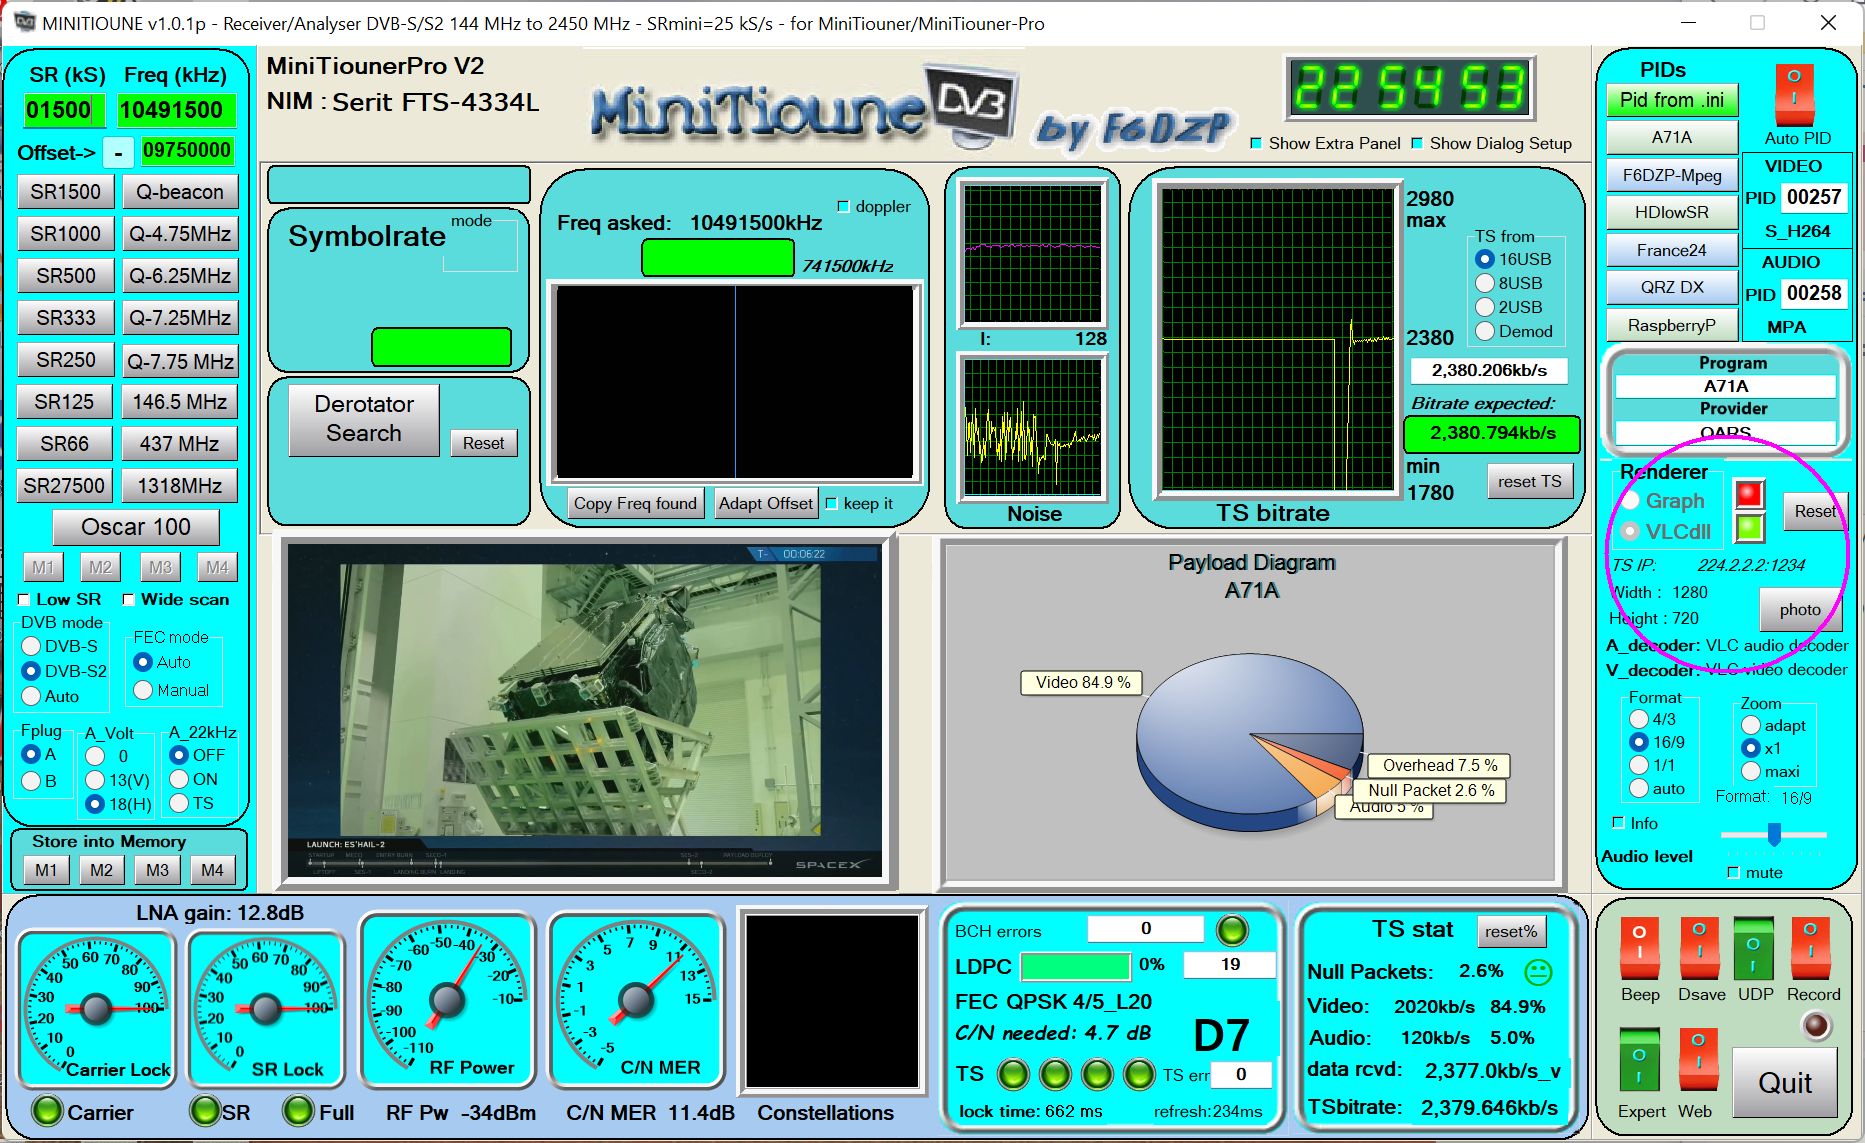
Task: Tick the Info checkbox
Action: tap(1619, 823)
